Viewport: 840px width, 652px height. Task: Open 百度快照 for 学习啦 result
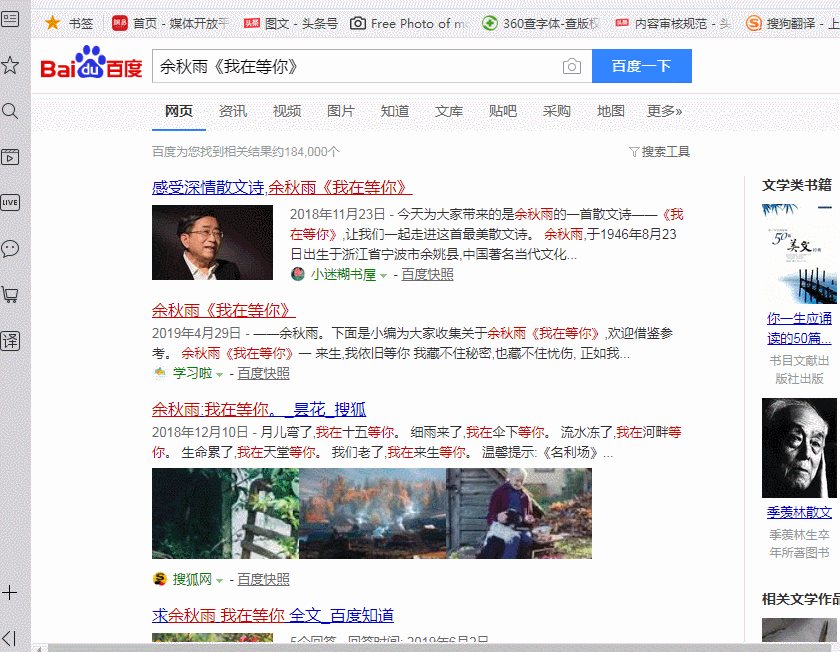(x=263, y=373)
